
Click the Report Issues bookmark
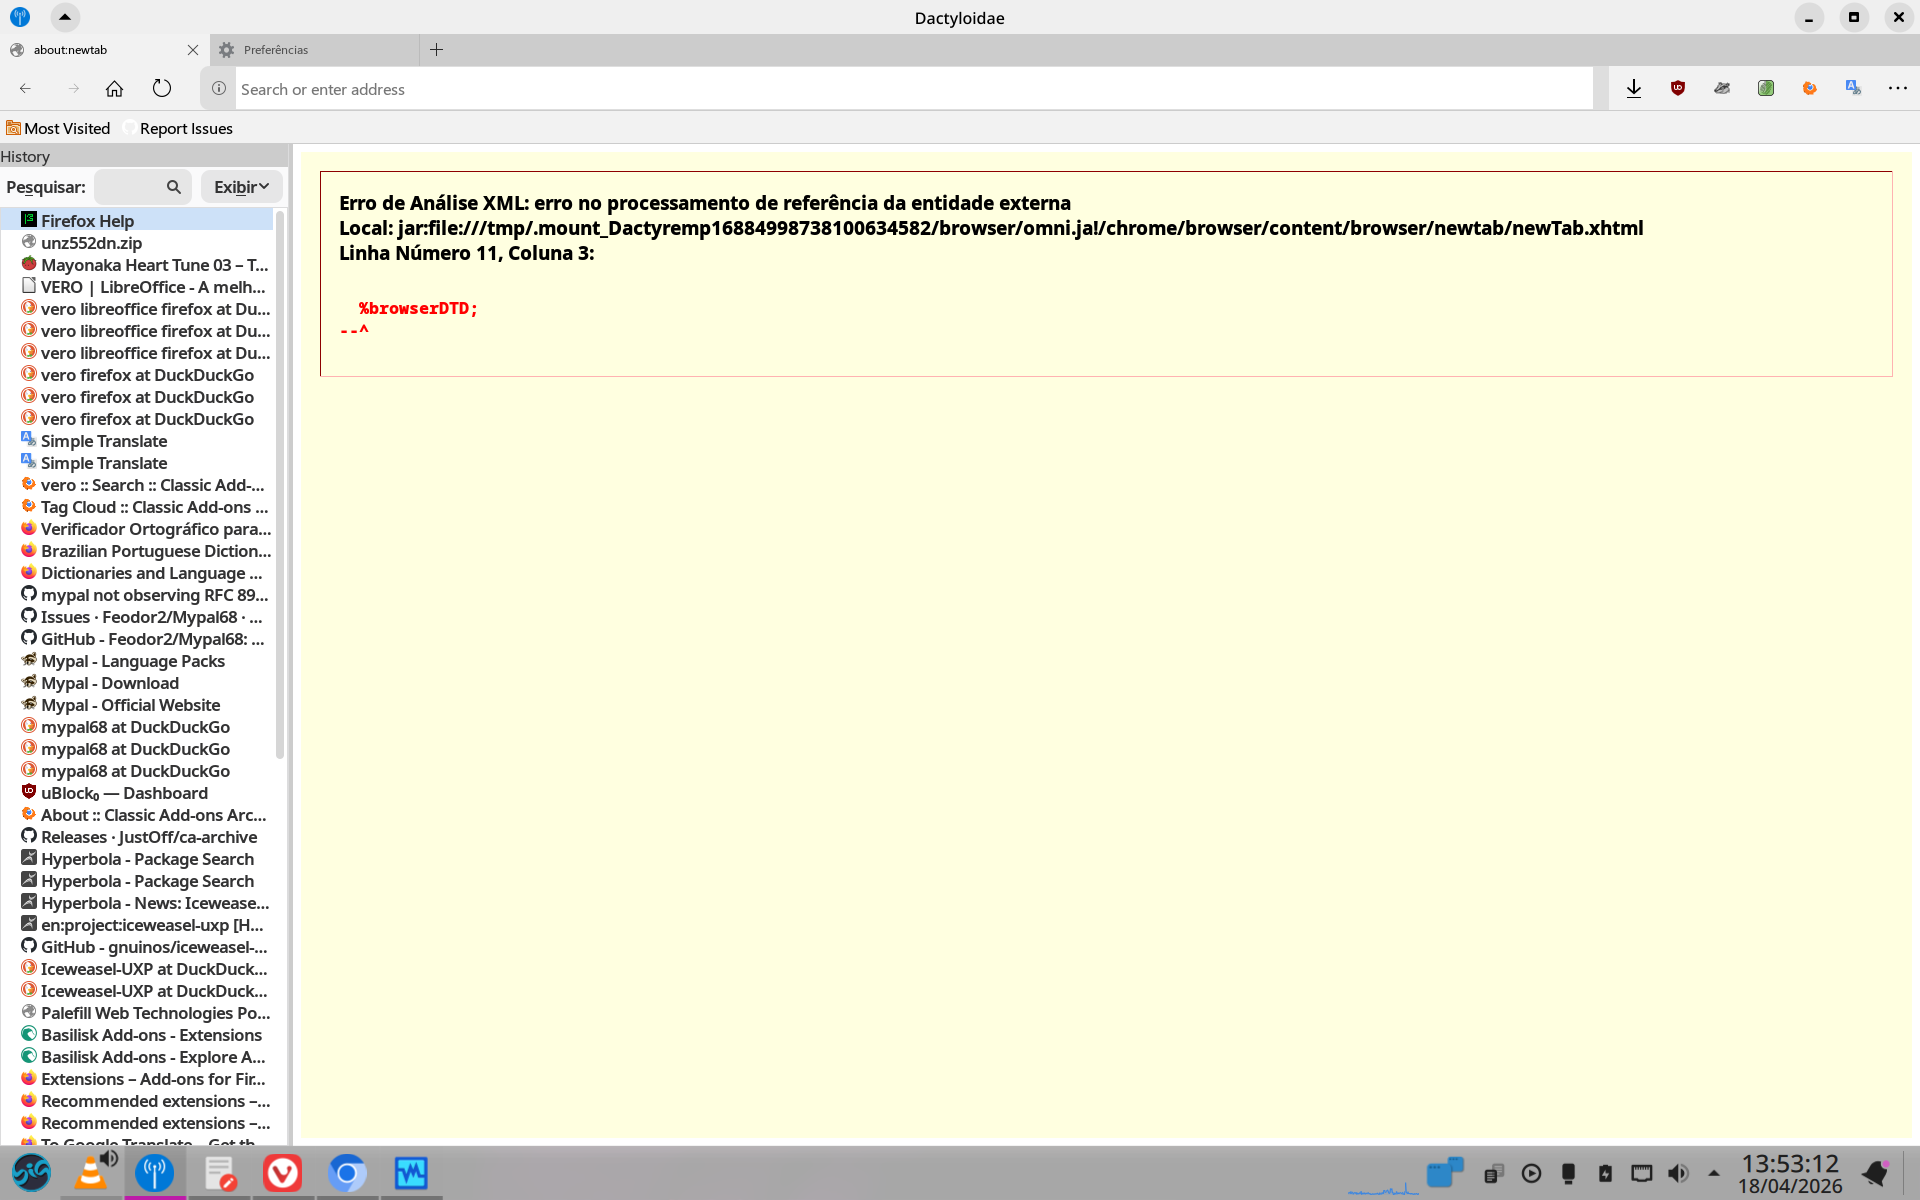coord(186,129)
